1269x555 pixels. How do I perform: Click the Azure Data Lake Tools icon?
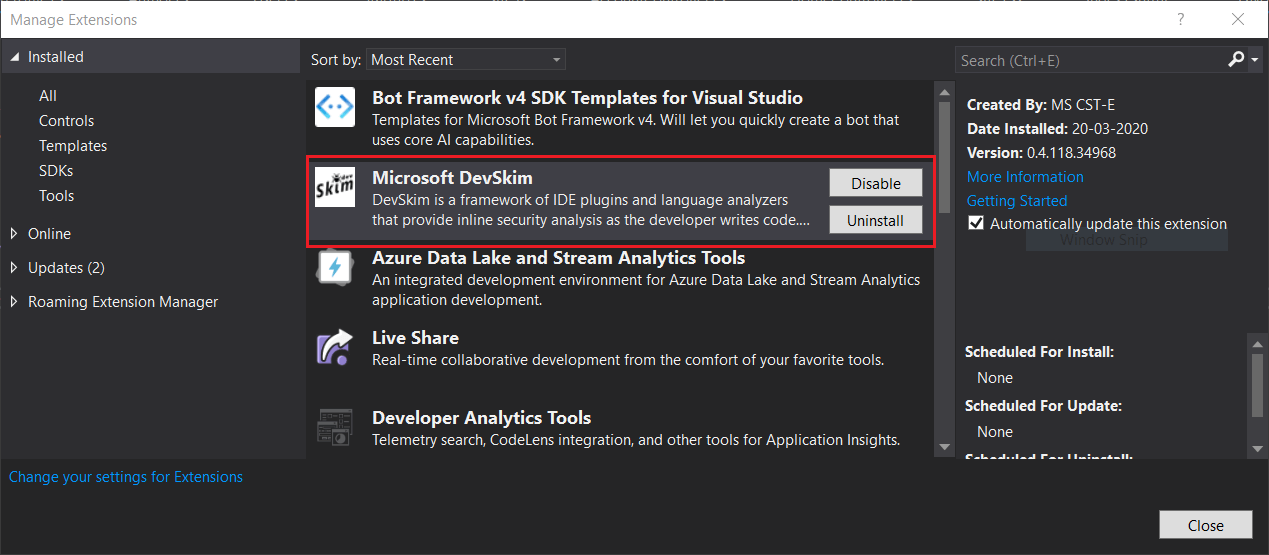tap(335, 268)
